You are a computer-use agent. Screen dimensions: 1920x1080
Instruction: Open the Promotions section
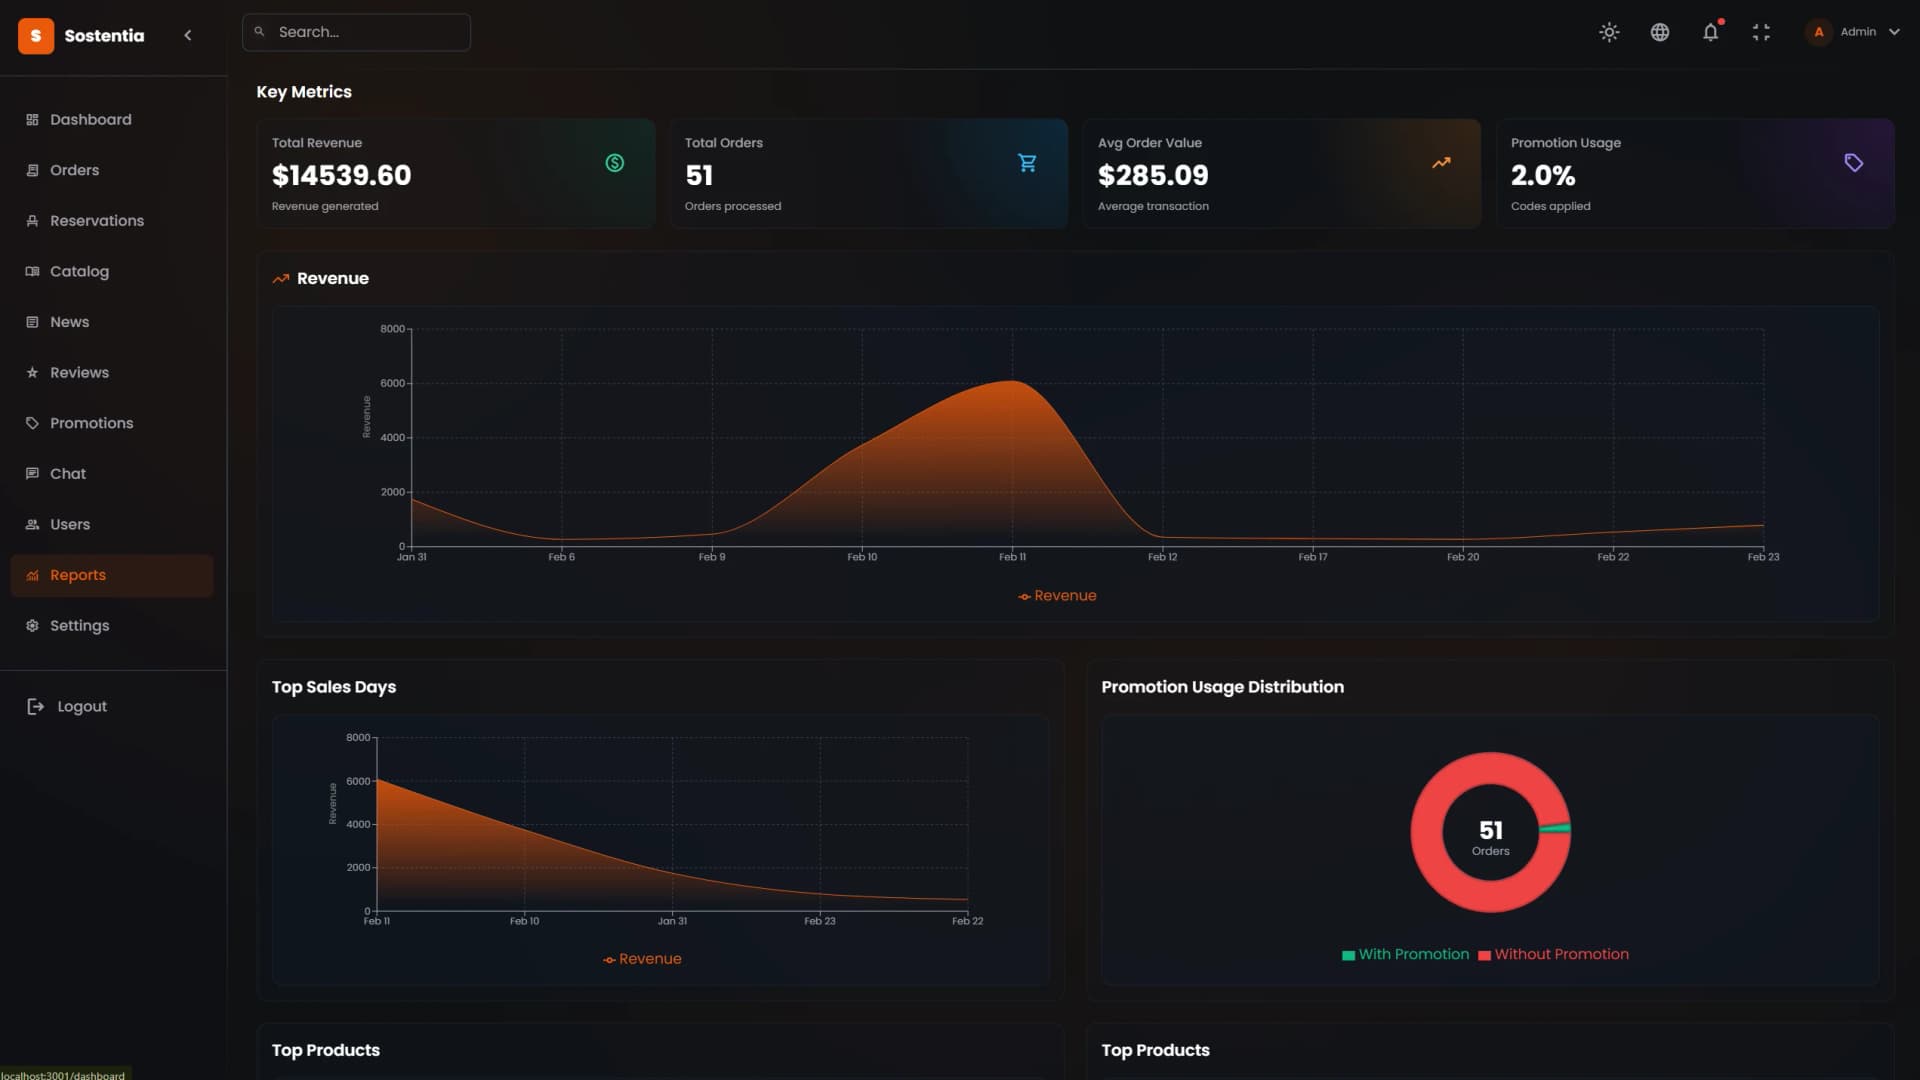coord(91,422)
